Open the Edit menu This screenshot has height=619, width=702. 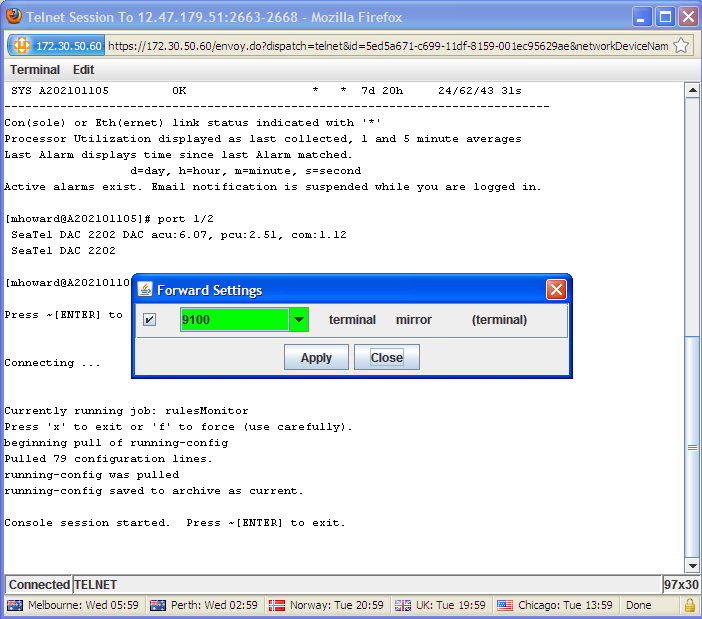point(83,70)
